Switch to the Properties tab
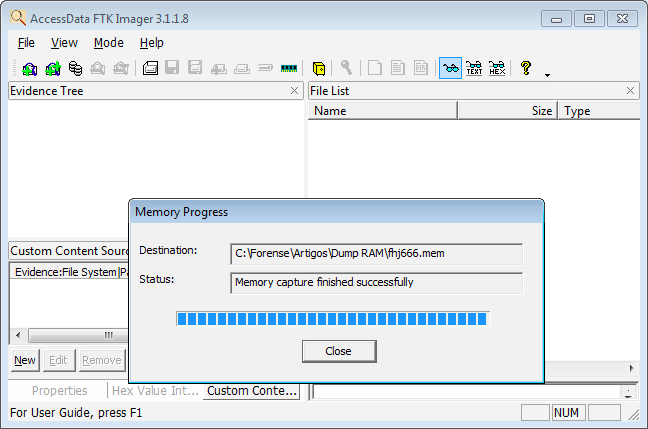This screenshot has width=648, height=429. coord(60,391)
